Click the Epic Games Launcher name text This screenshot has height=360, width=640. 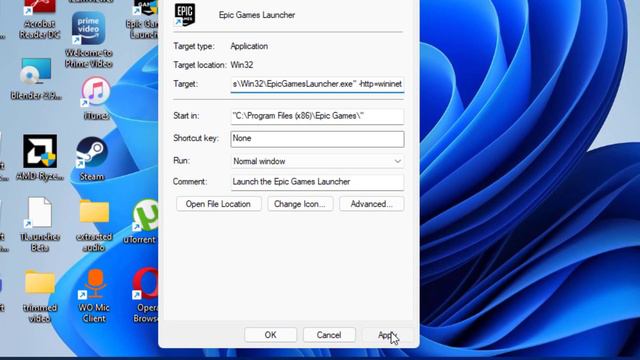257,15
